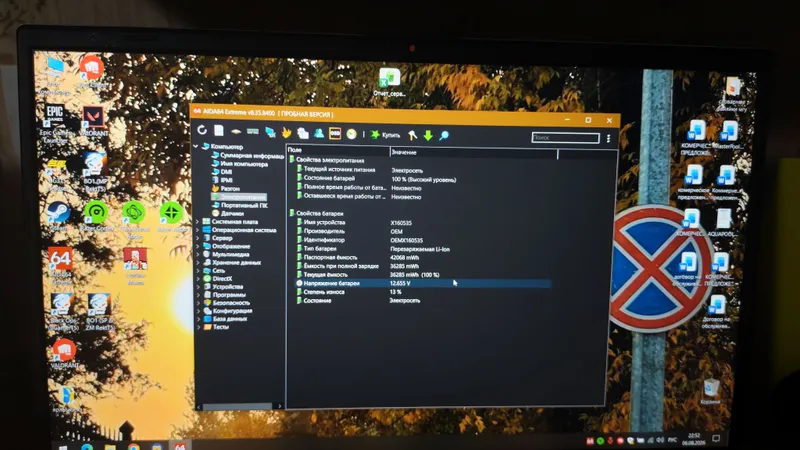The image size is (800, 450).
Task: Click the green down arrow update icon
Action: (x=428, y=135)
